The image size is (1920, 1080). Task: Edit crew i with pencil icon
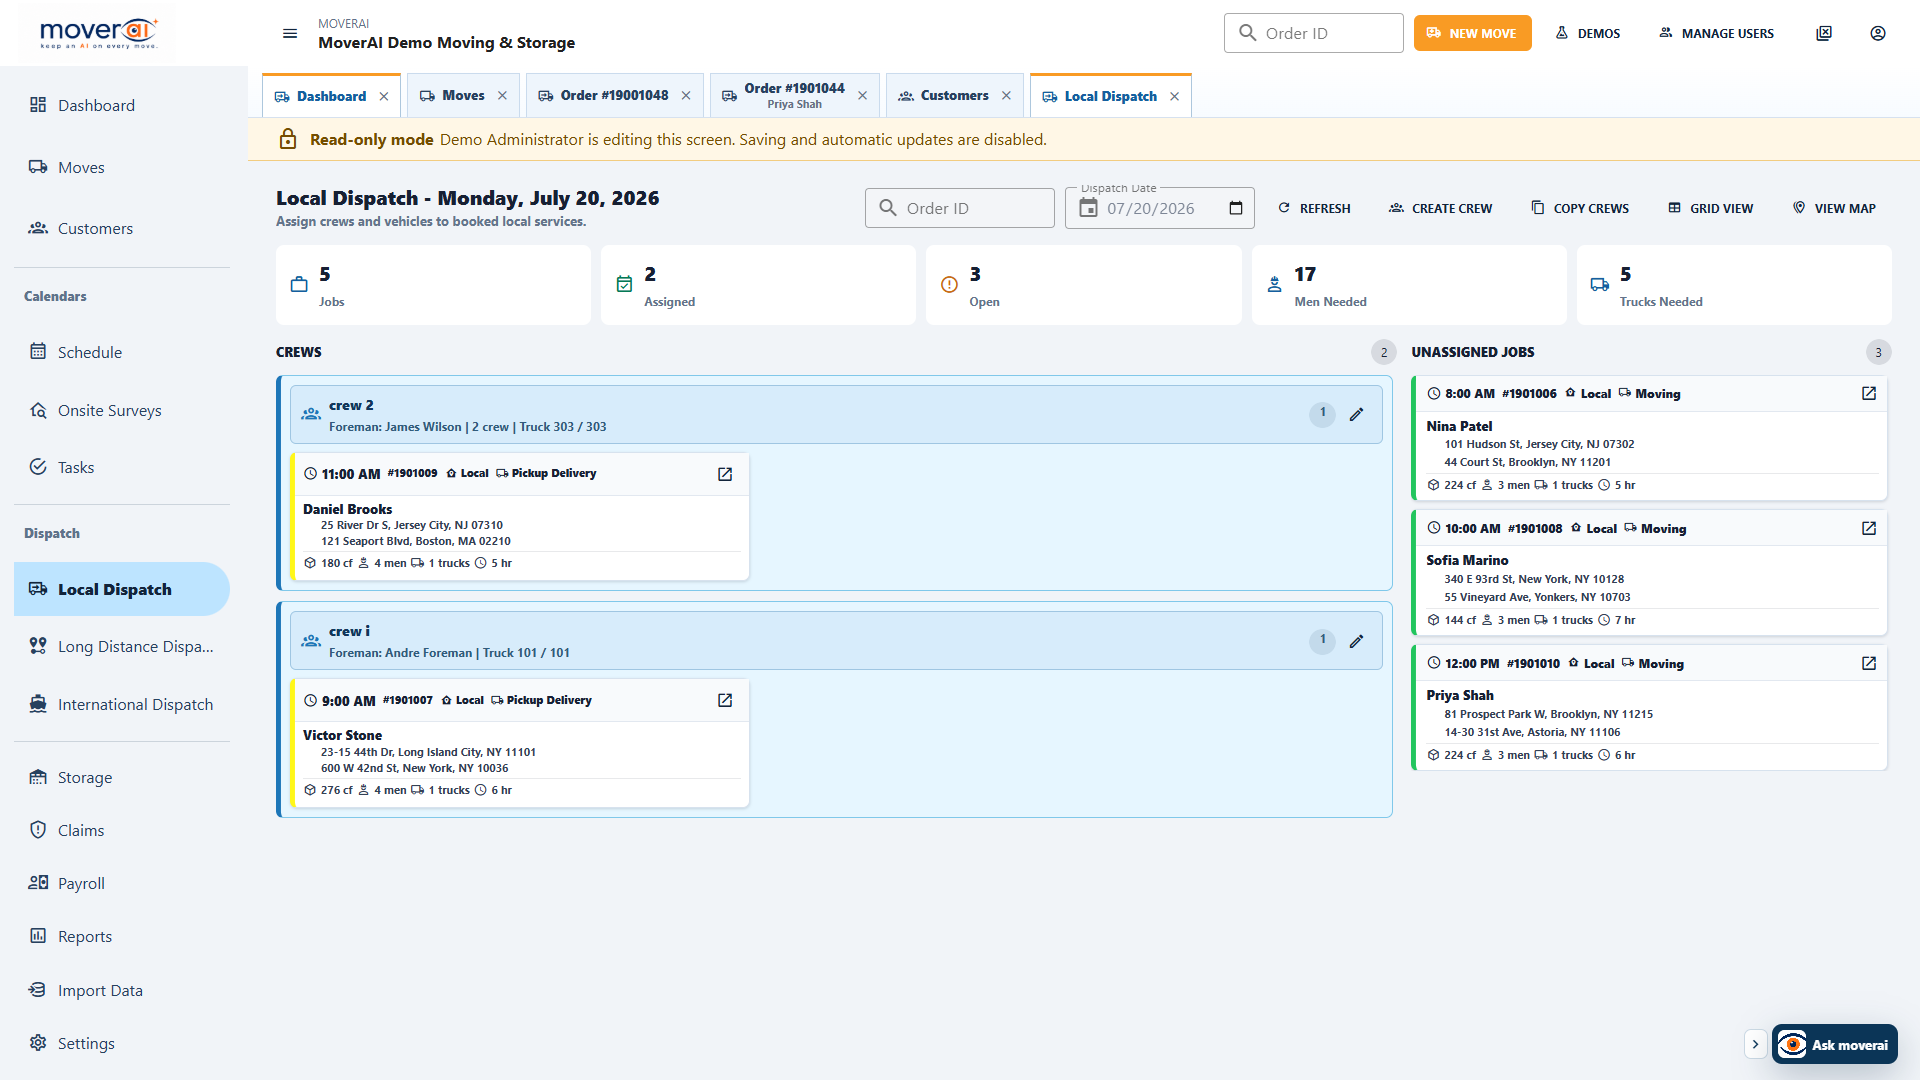[1356, 641]
